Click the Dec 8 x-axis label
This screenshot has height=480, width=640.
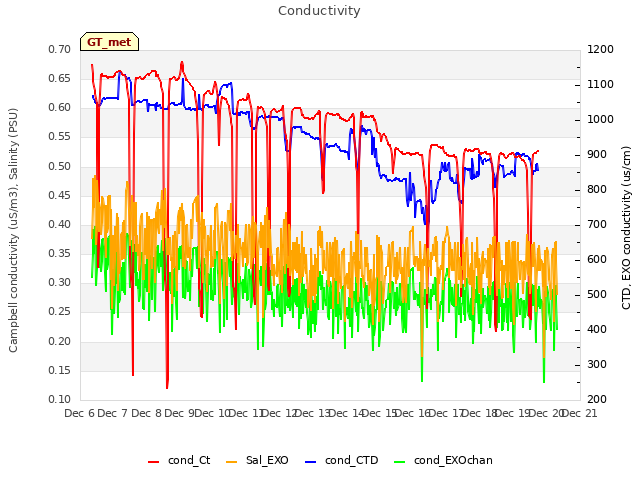tap(146, 413)
